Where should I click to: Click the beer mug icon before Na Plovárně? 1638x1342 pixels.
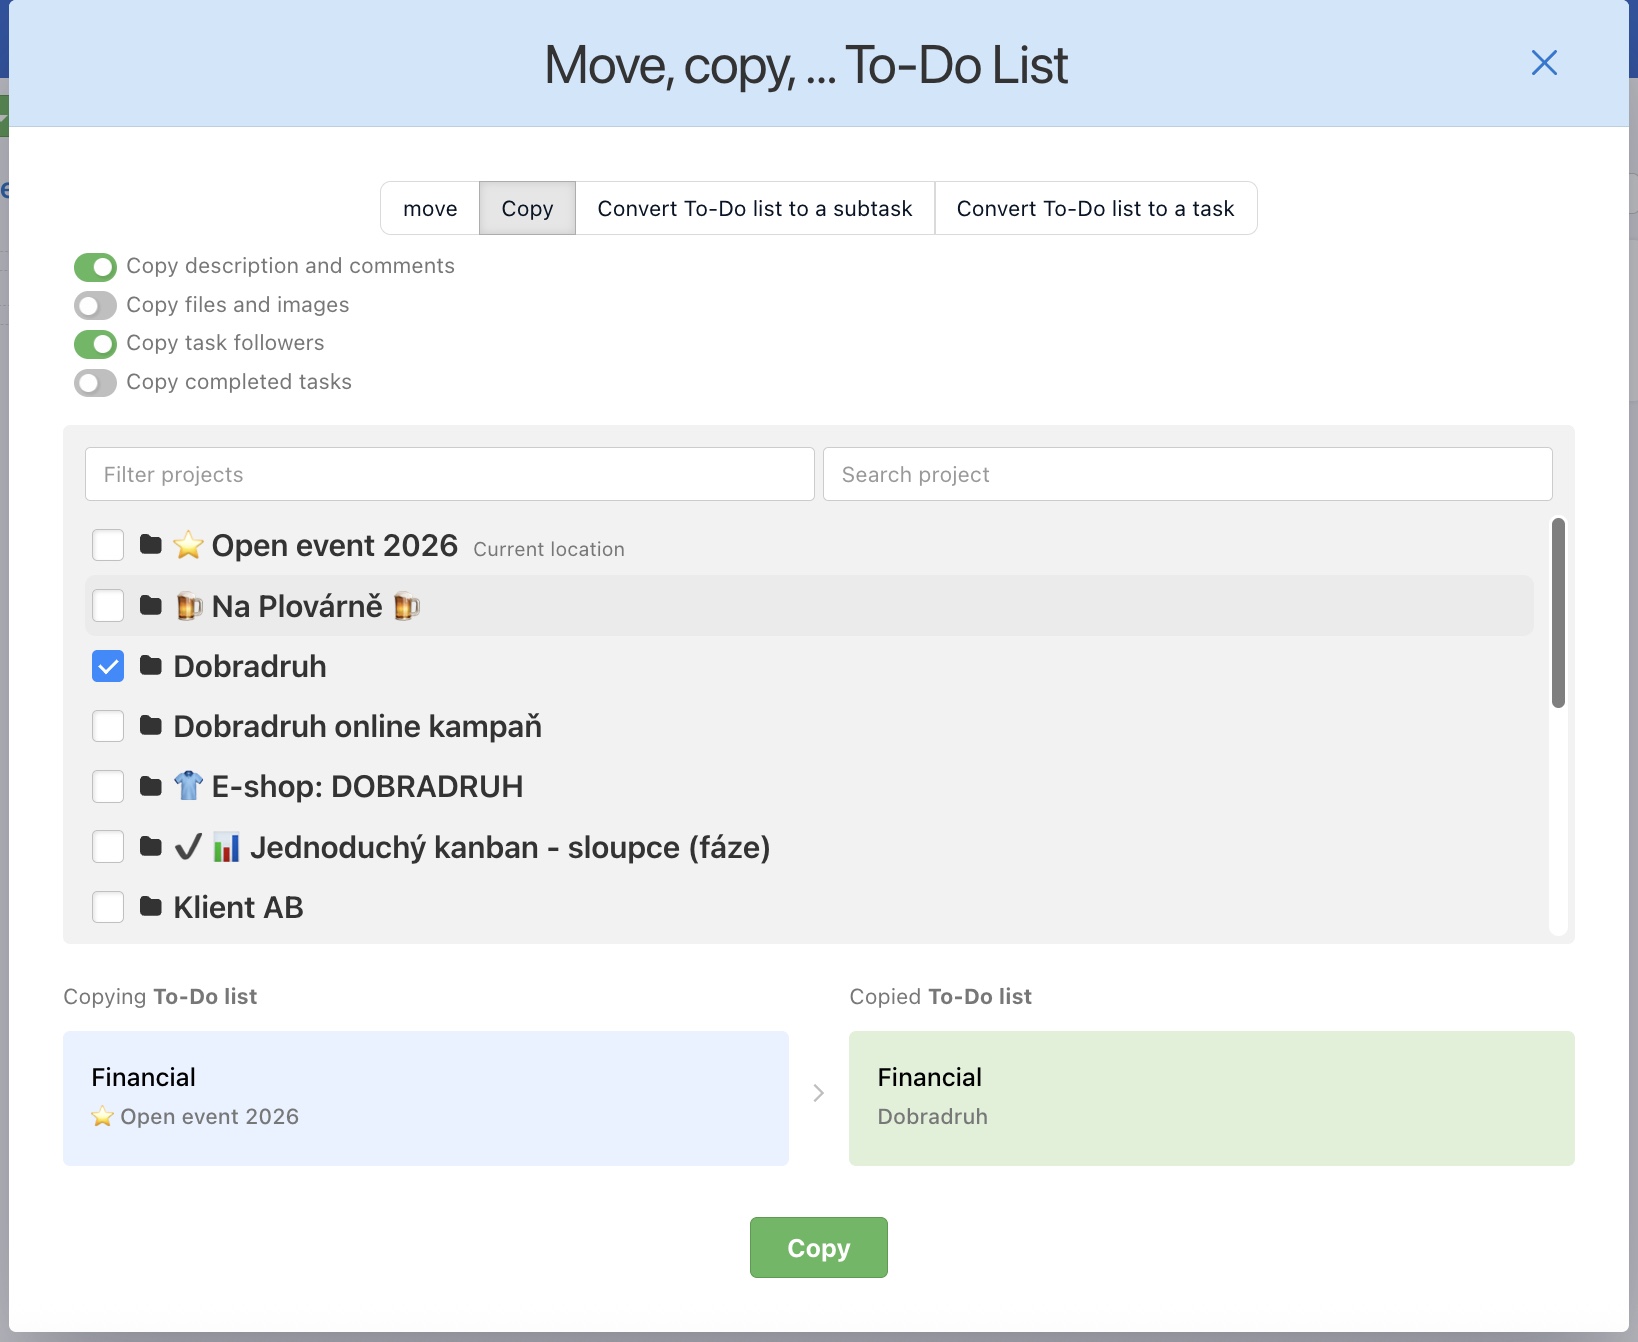coord(188,607)
